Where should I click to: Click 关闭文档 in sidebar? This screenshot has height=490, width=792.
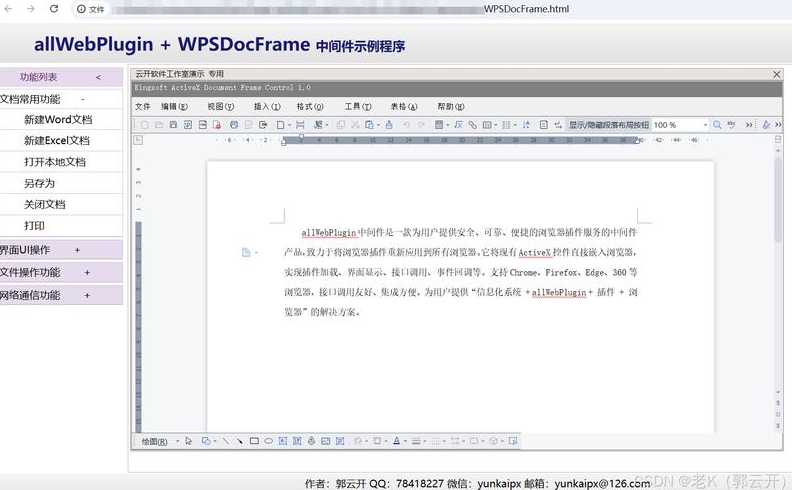(x=44, y=205)
